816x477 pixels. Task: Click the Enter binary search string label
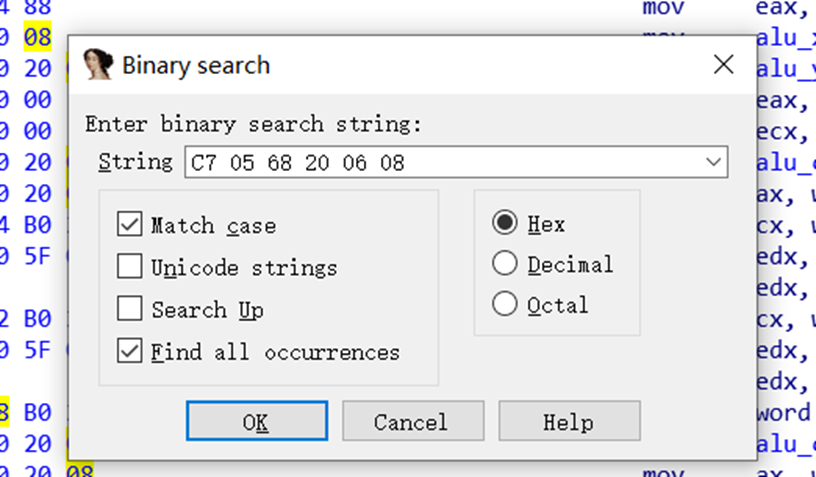click(254, 124)
